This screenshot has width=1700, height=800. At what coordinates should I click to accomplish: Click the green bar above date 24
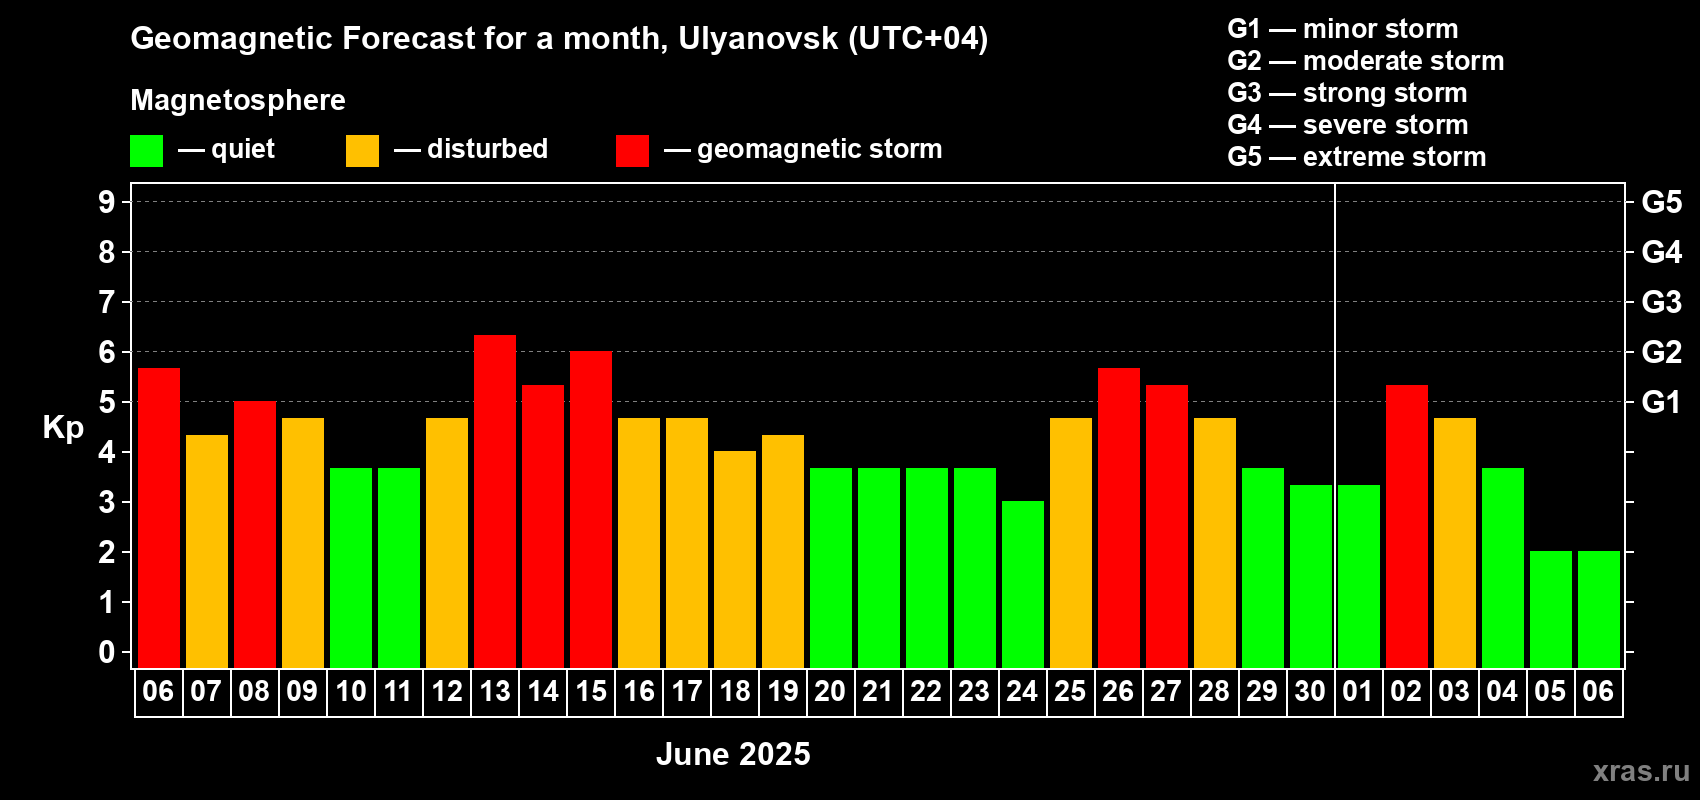pyautogui.click(x=1023, y=584)
